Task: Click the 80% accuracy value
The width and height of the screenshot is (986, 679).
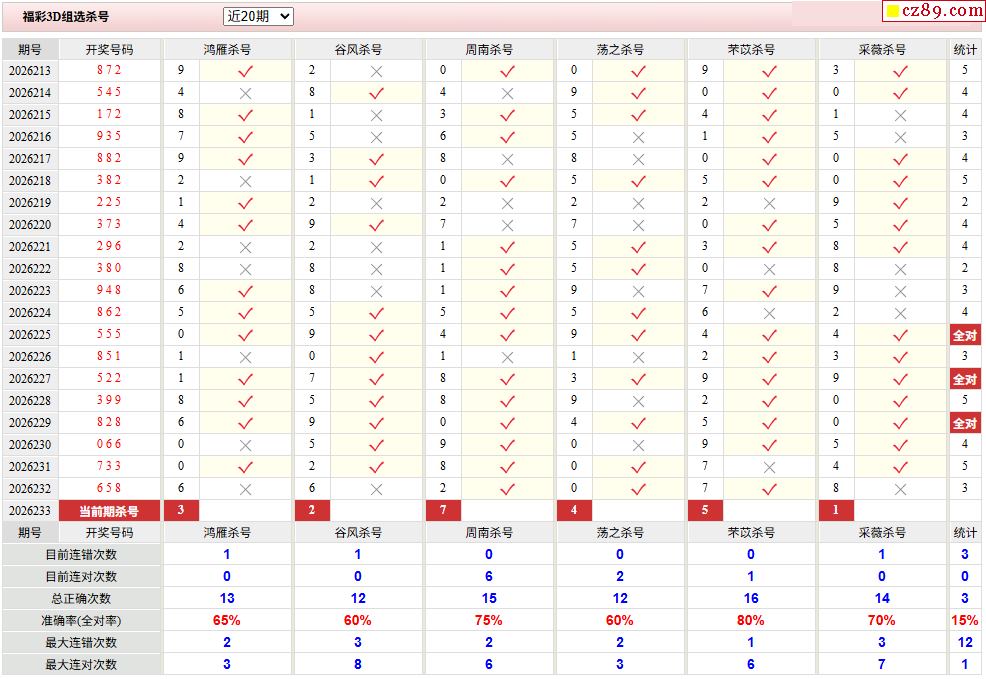Action: (x=750, y=621)
